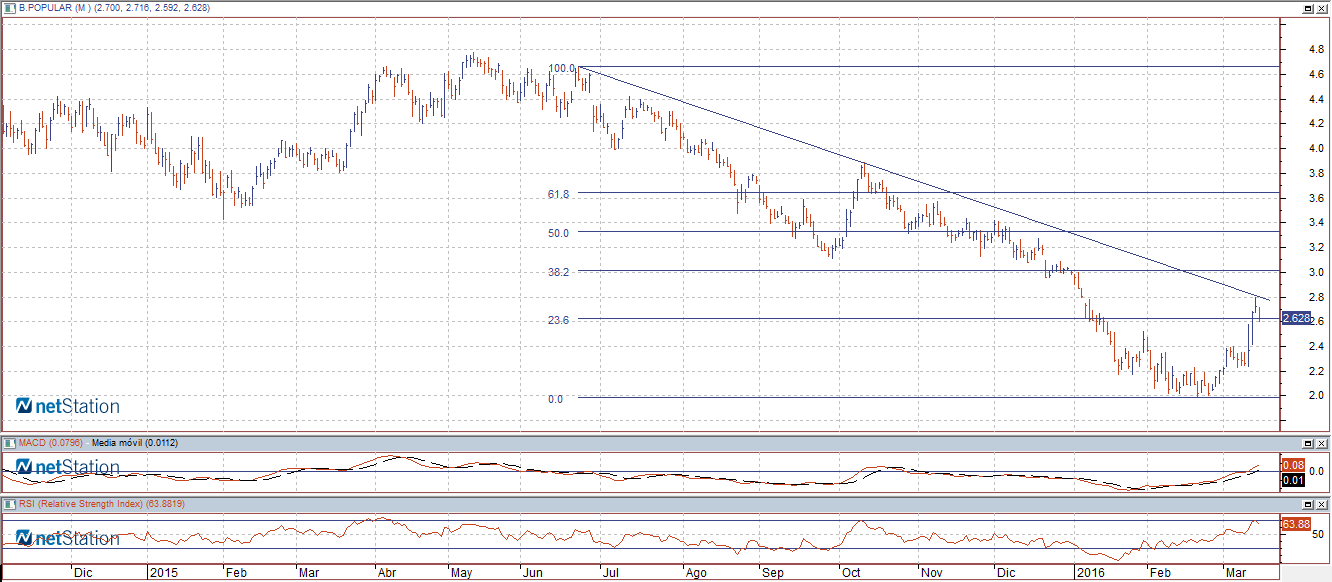Click the netStation logo in price chart
Viewport: 1332px width, 582px height.
tap(68, 406)
